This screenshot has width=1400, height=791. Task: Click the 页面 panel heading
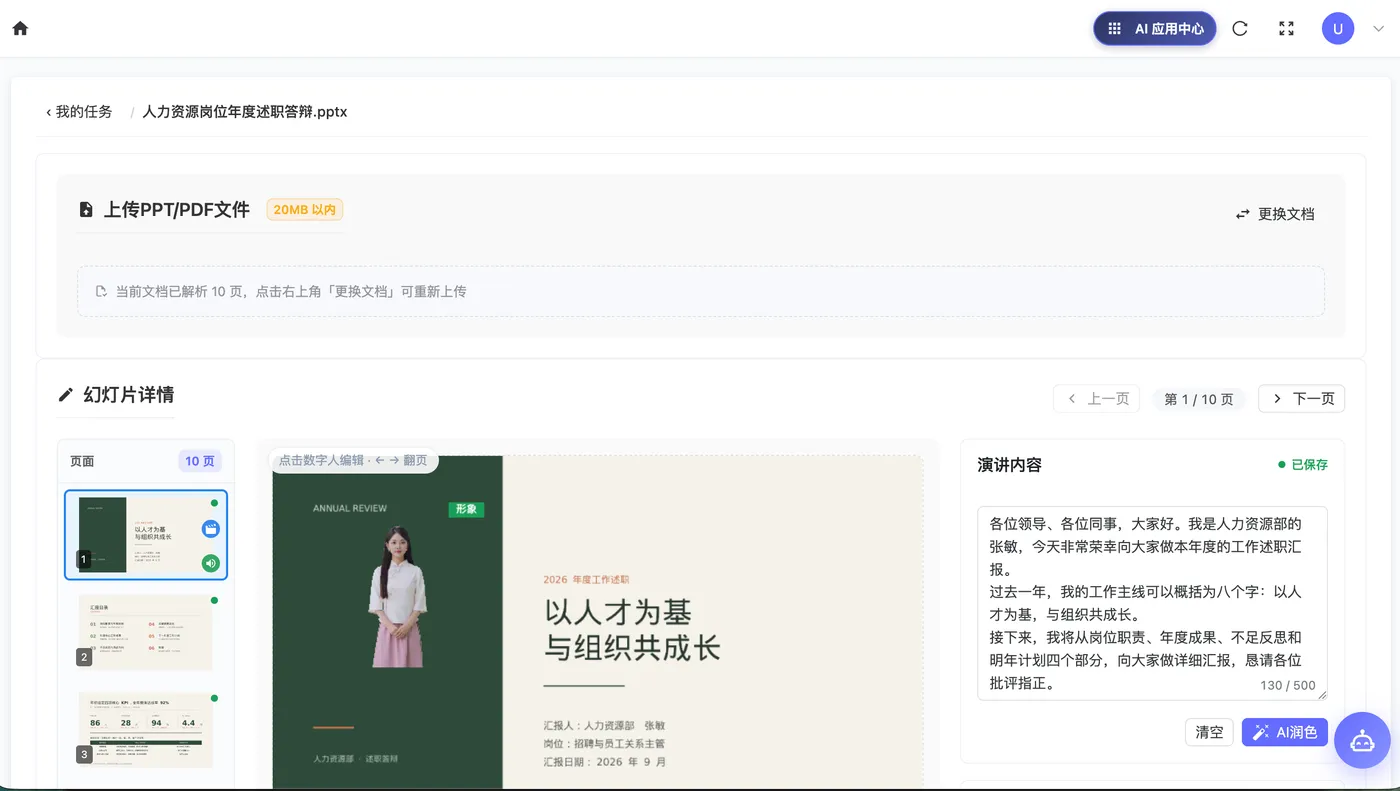[x=82, y=461]
